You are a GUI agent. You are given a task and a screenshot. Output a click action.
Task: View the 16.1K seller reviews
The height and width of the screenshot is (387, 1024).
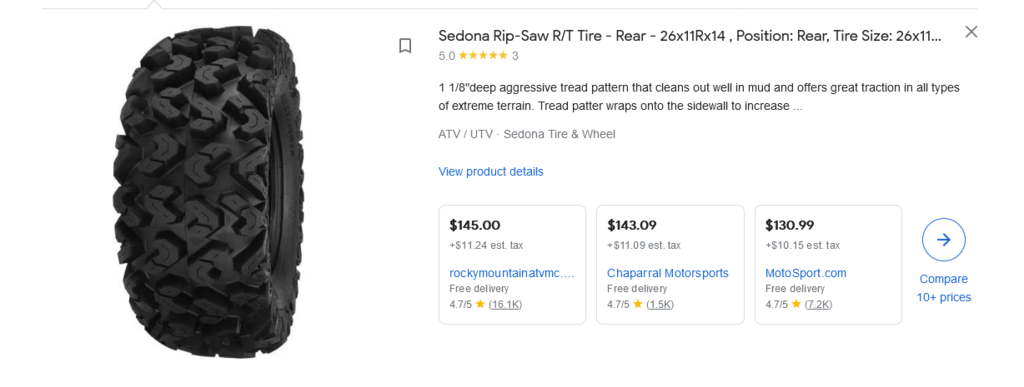click(x=505, y=304)
